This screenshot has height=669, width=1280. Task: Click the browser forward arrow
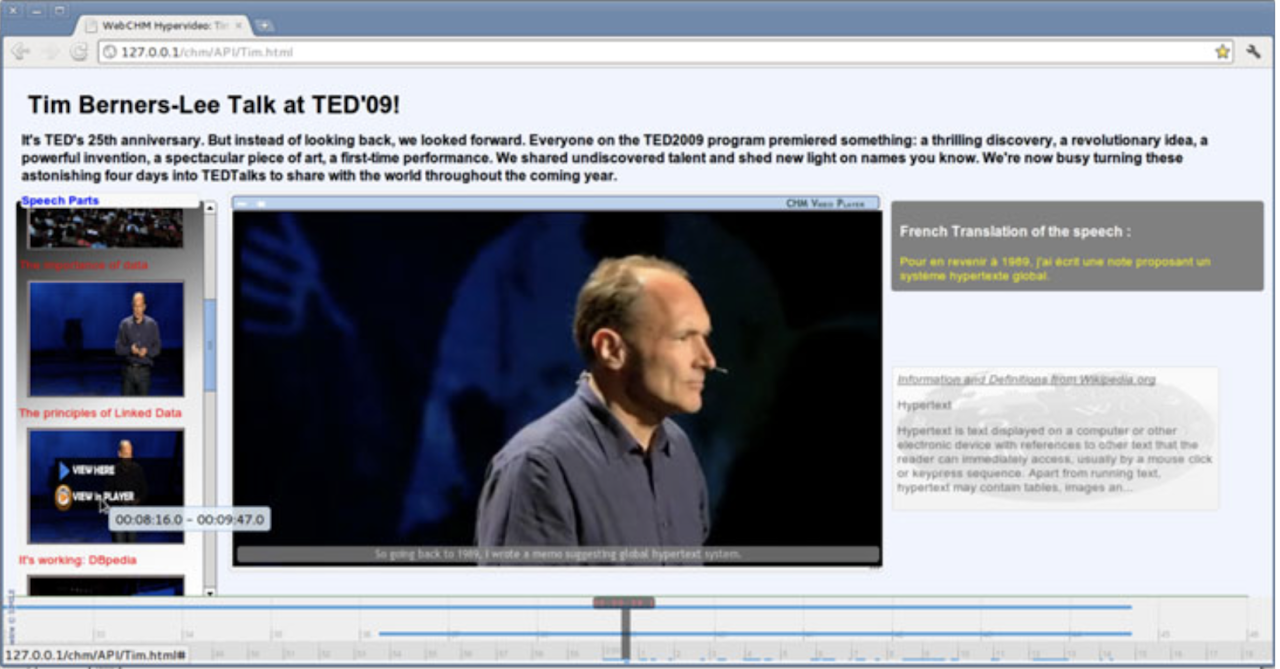pos(49,52)
